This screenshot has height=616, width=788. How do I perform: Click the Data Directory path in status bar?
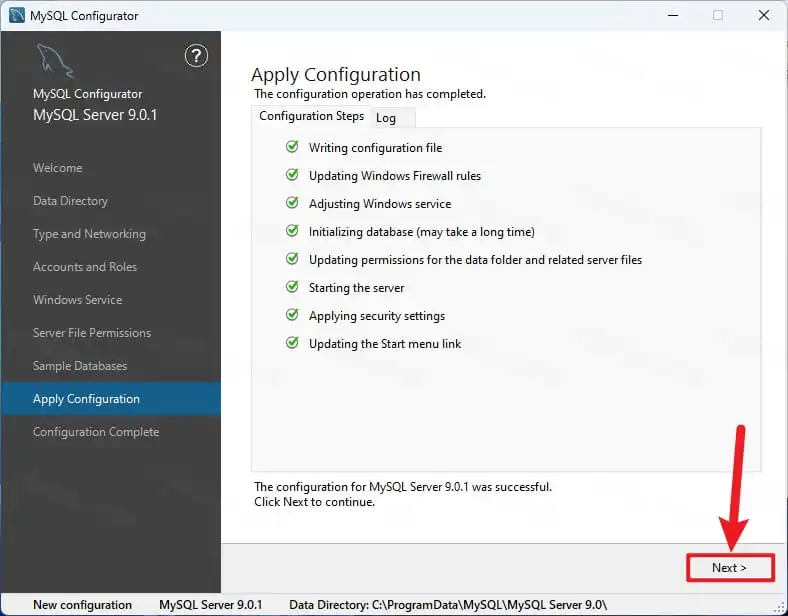point(448,605)
